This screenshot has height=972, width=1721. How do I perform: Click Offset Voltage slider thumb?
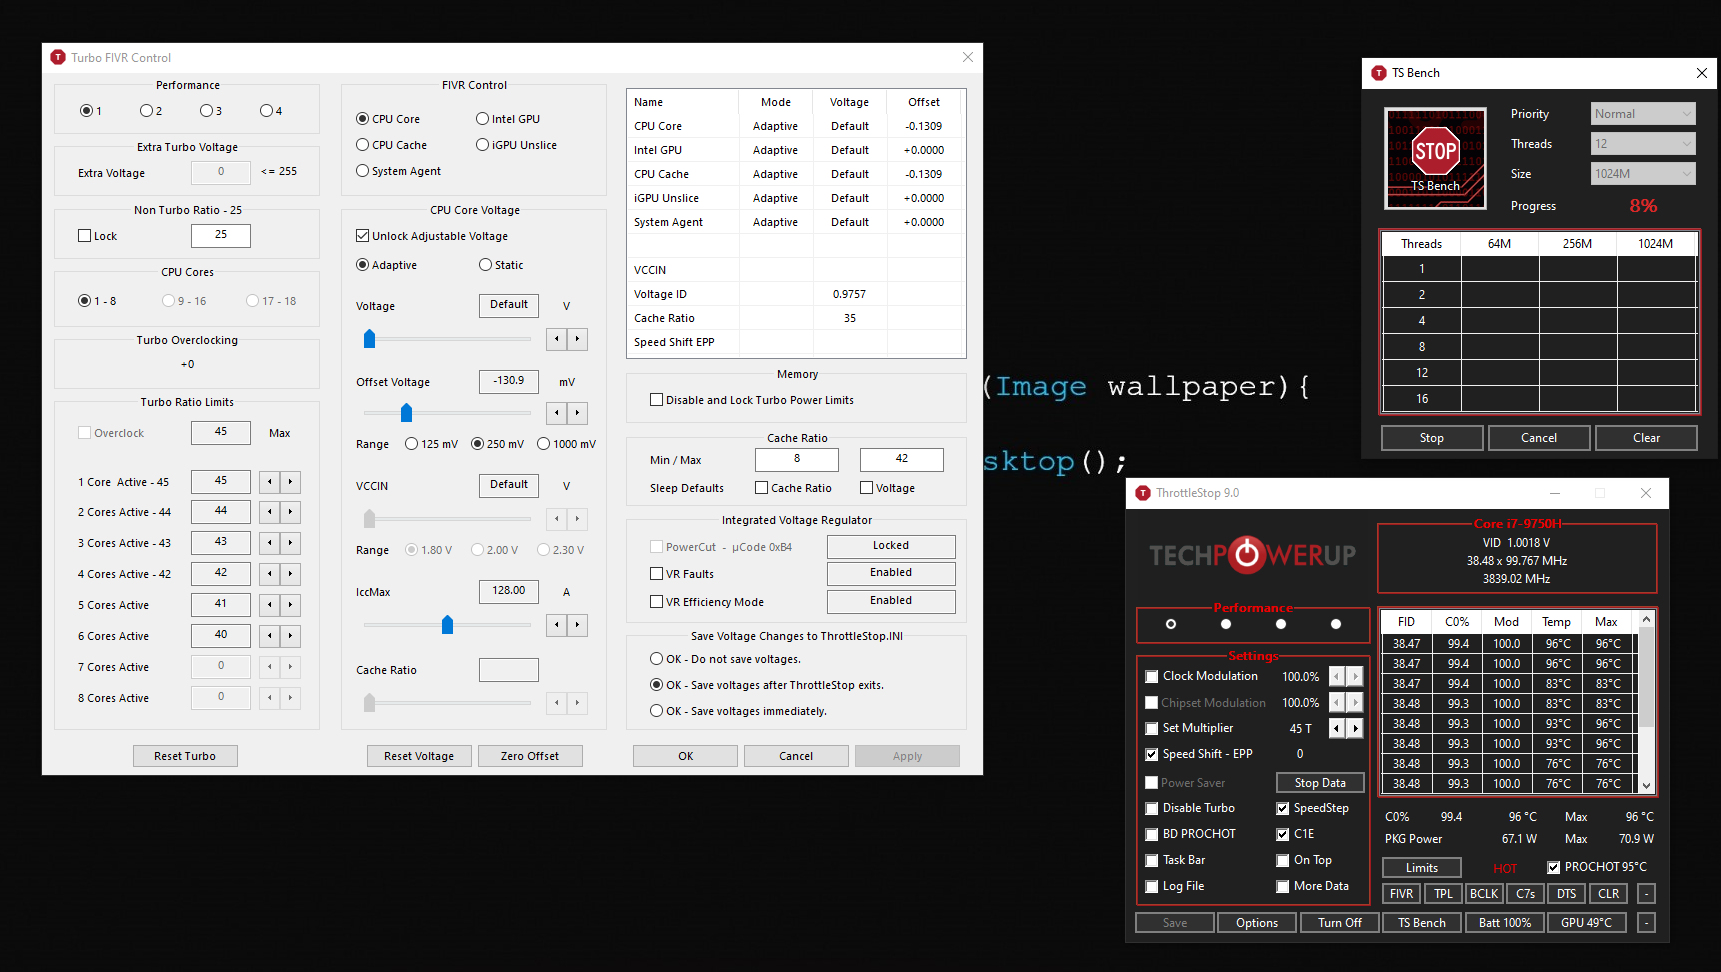406,413
